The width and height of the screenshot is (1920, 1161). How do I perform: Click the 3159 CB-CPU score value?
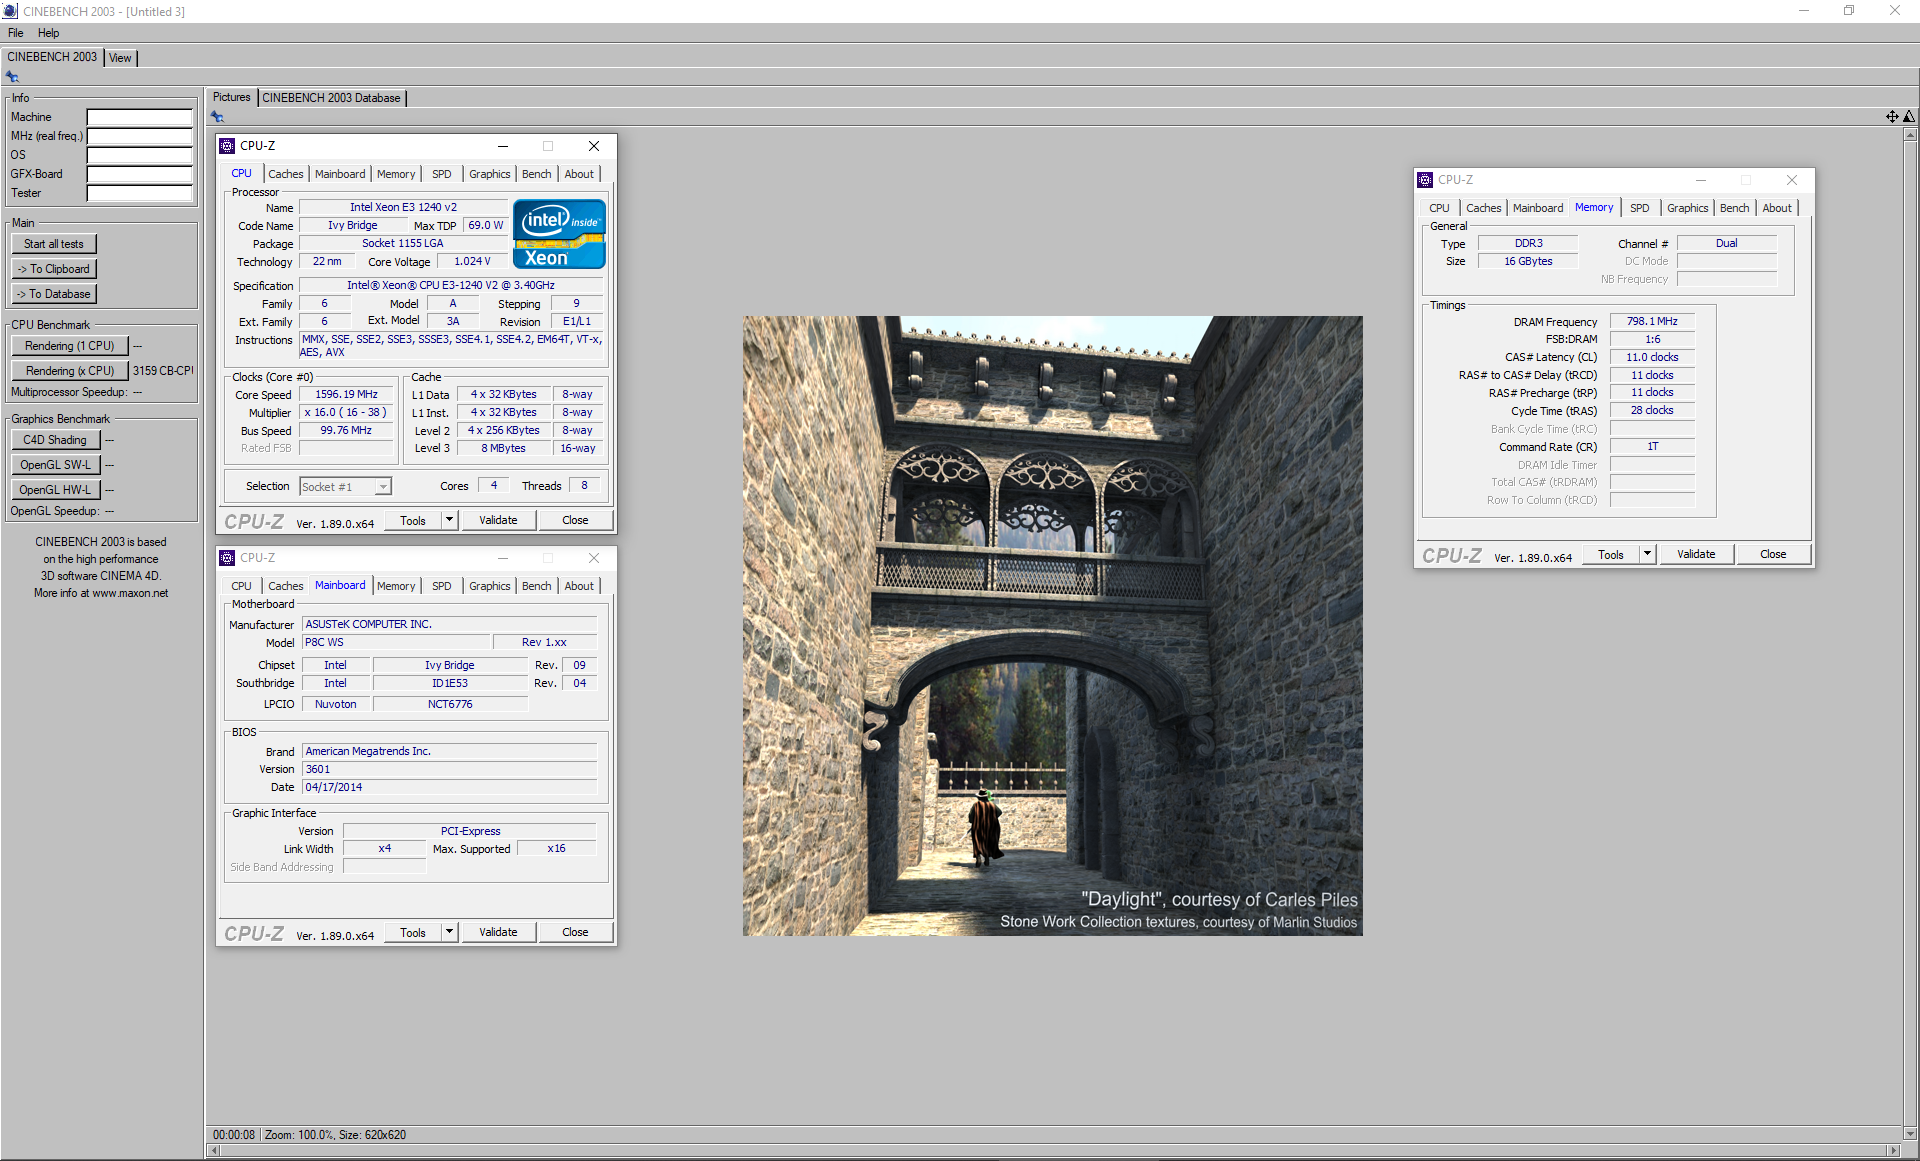pyautogui.click(x=163, y=371)
